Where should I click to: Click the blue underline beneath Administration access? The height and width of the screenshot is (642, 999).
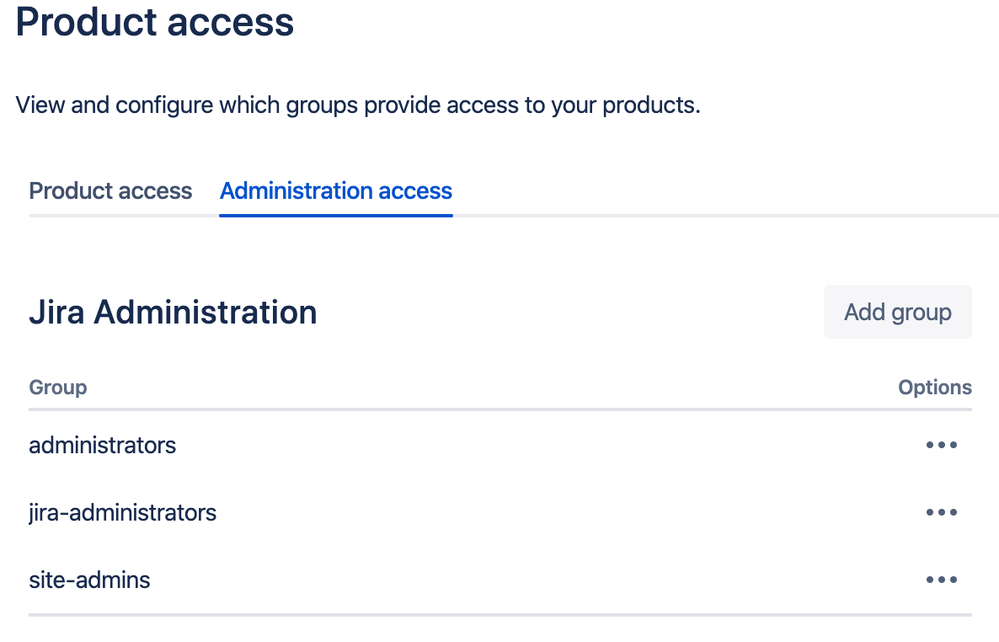pyautogui.click(x=336, y=214)
